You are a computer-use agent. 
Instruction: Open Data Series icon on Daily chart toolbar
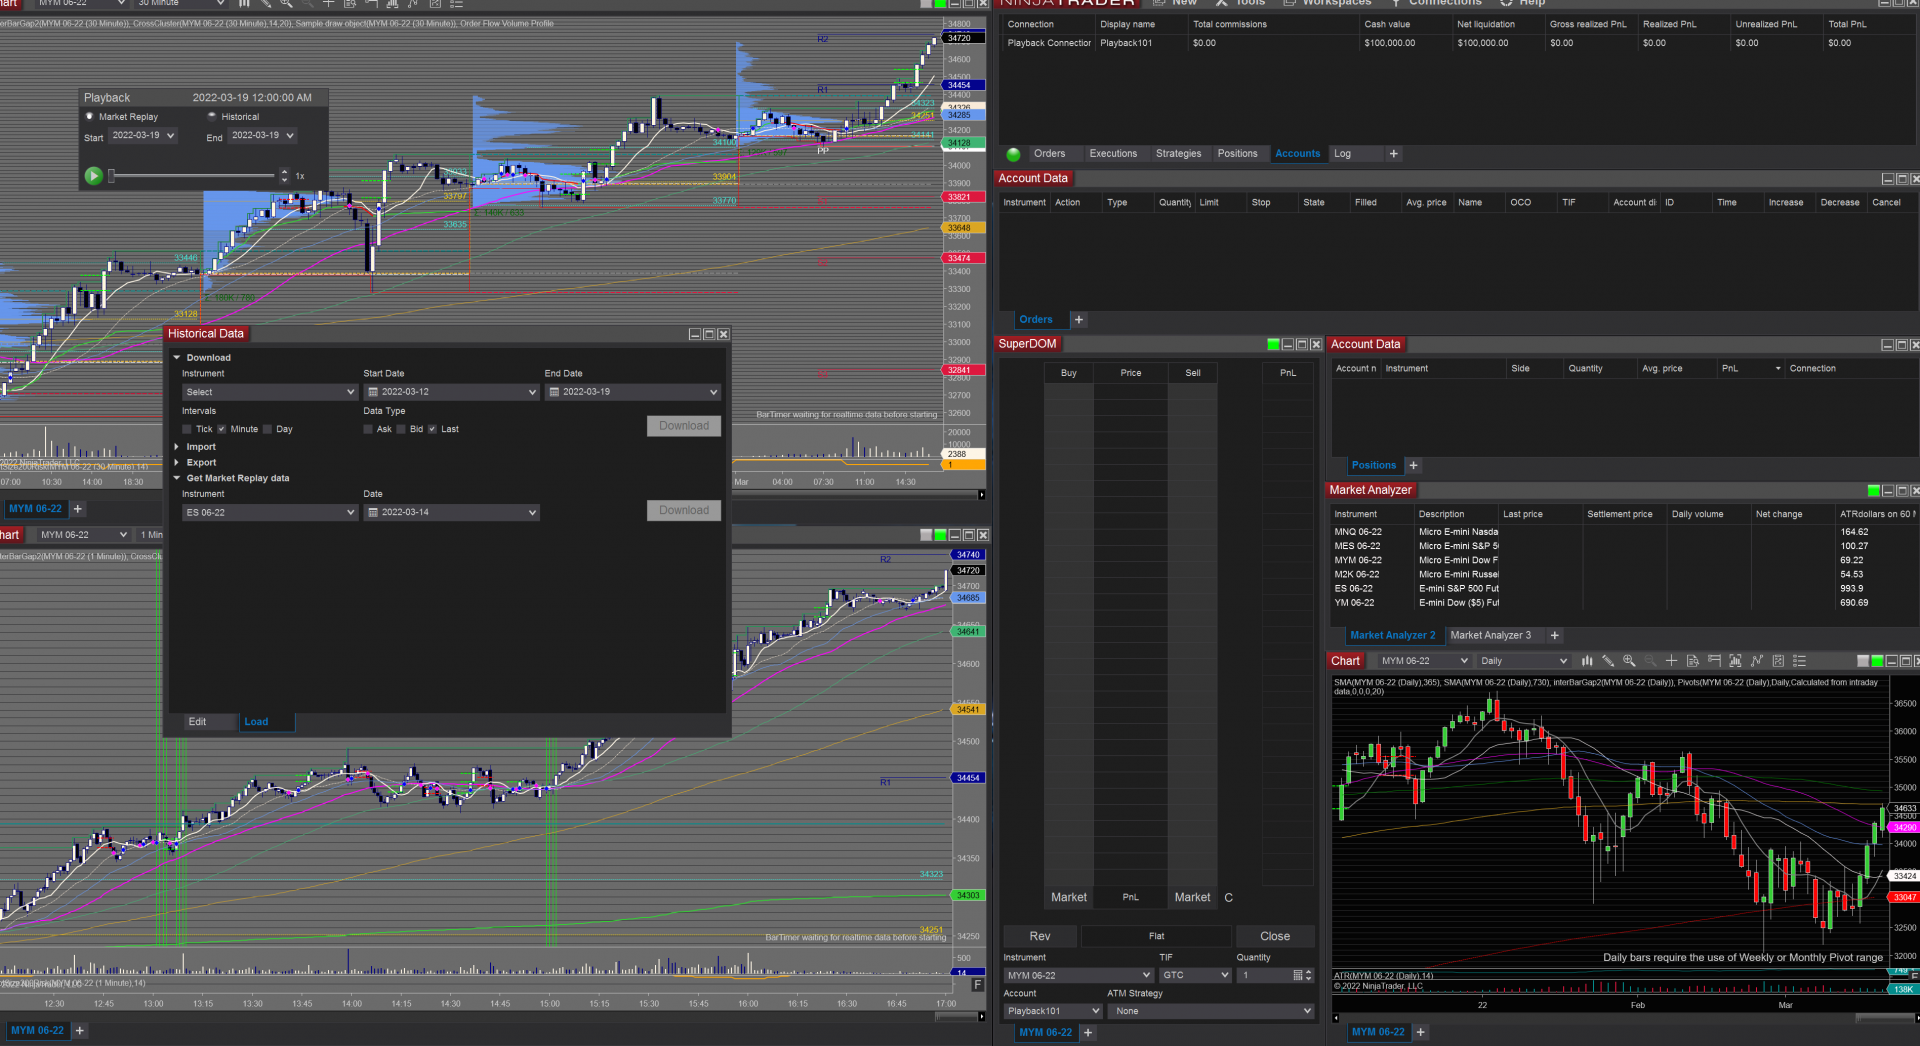pos(1735,661)
